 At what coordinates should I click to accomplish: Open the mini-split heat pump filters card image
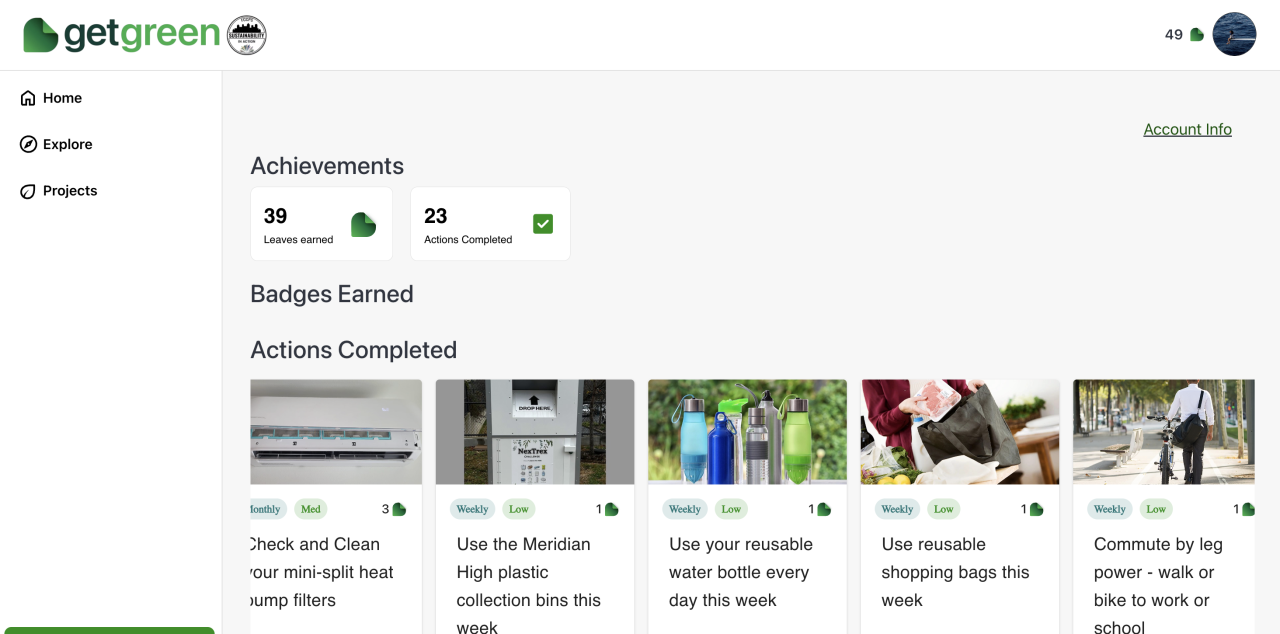[x=335, y=432]
